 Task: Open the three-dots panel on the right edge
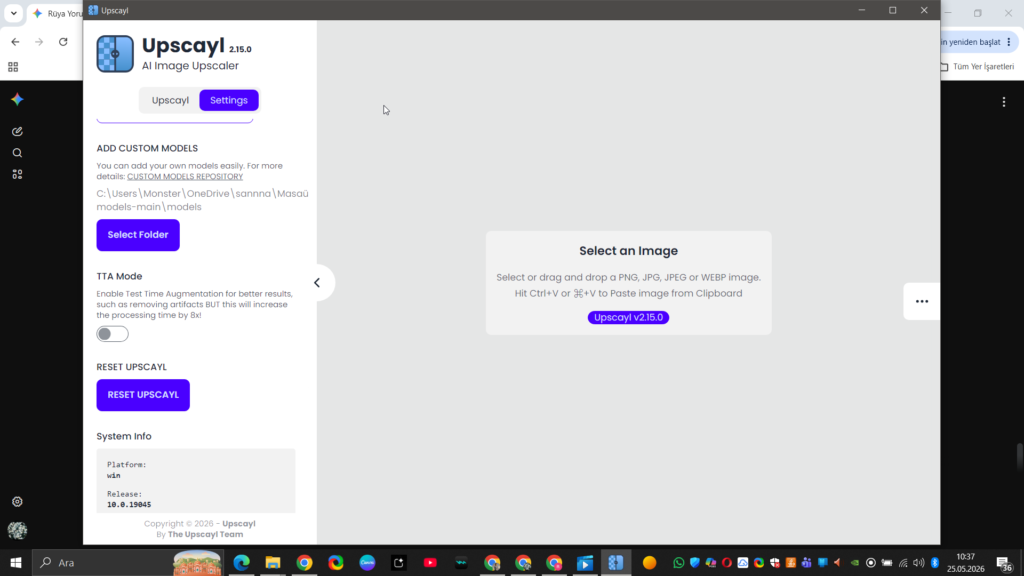click(921, 301)
